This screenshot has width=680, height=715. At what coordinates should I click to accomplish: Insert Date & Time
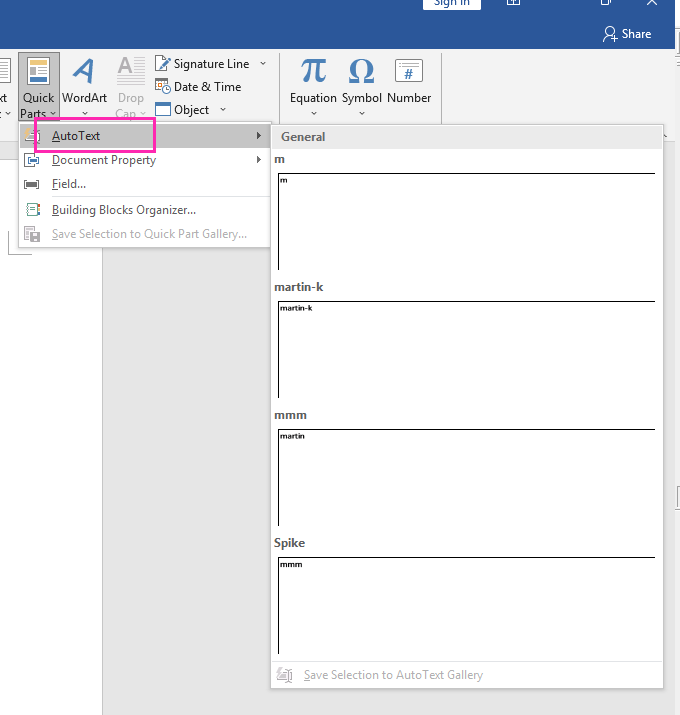coord(198,87)
